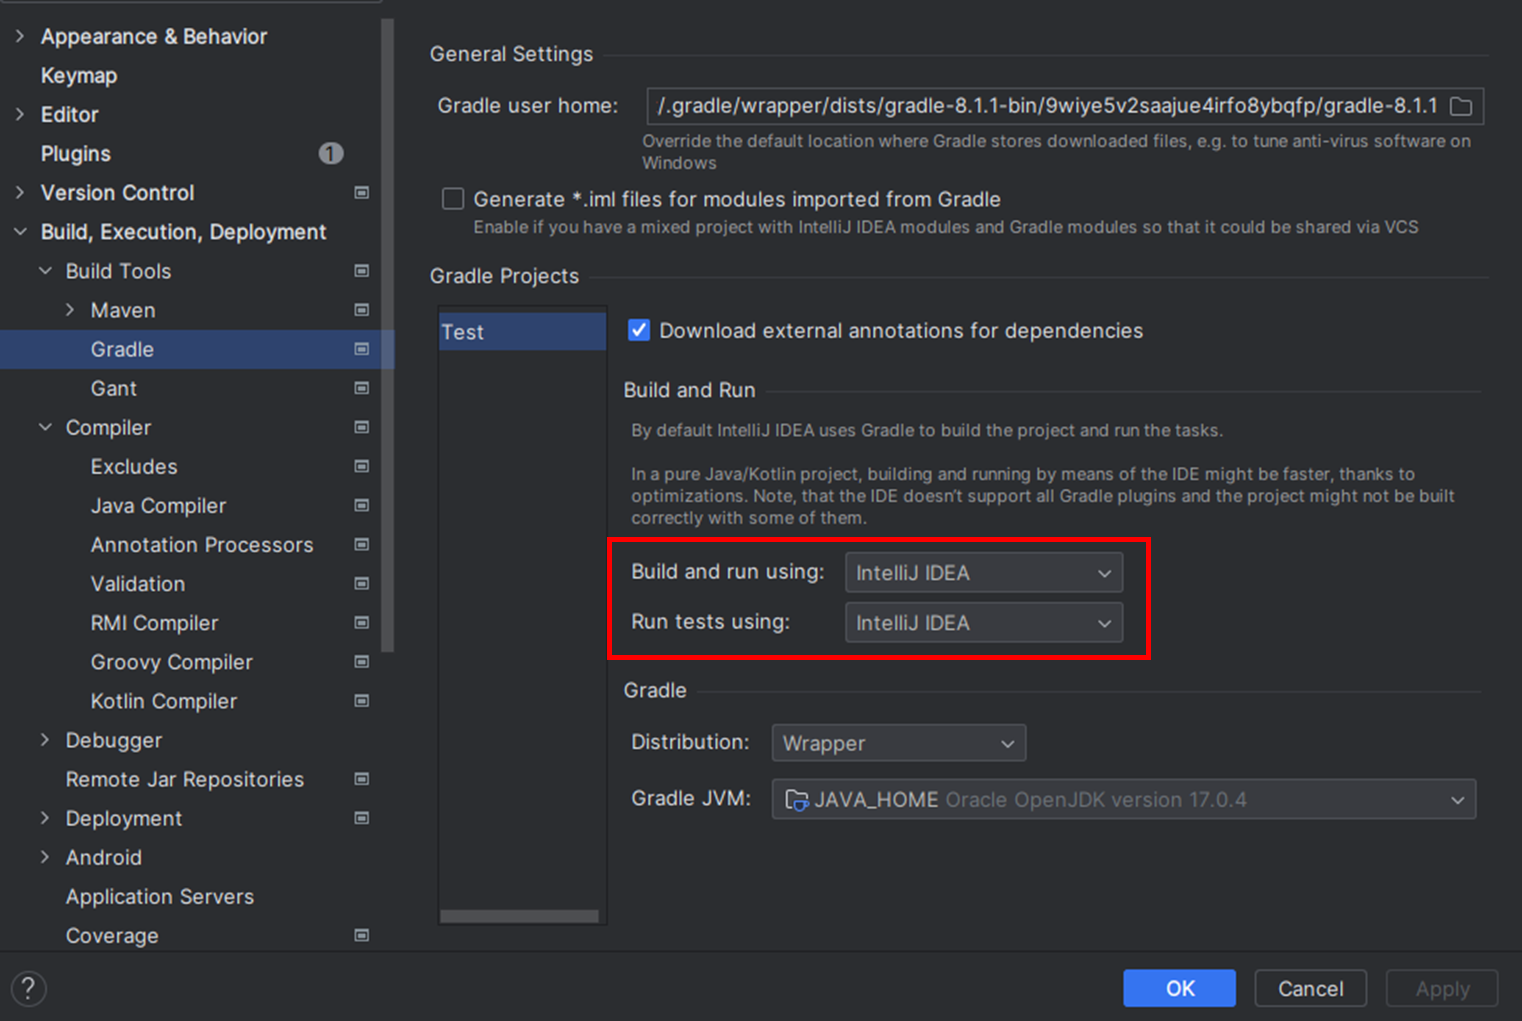Enable Generate *.iml files for modules checkbox
Viewport: 1522px width, 1021px height.
(453, 199)
